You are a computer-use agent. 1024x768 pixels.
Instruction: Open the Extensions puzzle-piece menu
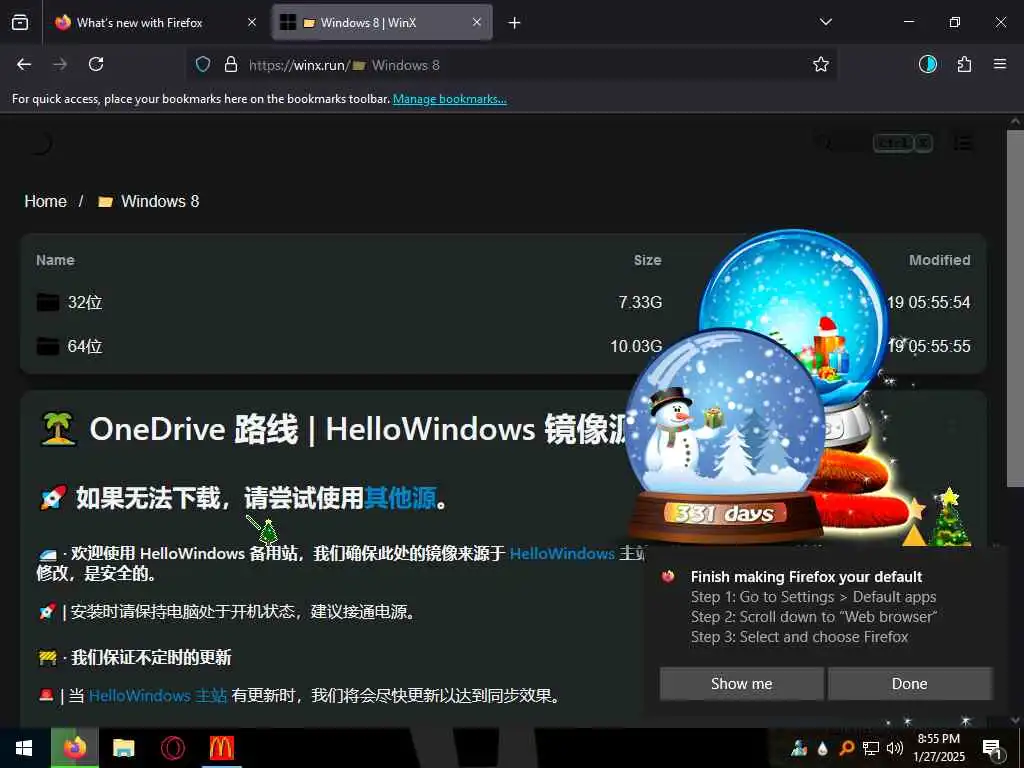pyautogui.click(x=964, y=64)
